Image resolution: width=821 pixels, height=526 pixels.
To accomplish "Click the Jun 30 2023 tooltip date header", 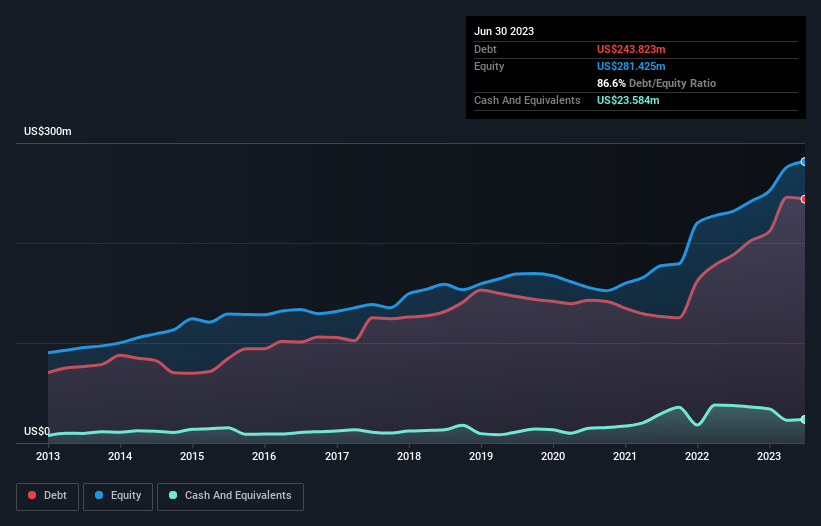I will click(x=504, y=31).
